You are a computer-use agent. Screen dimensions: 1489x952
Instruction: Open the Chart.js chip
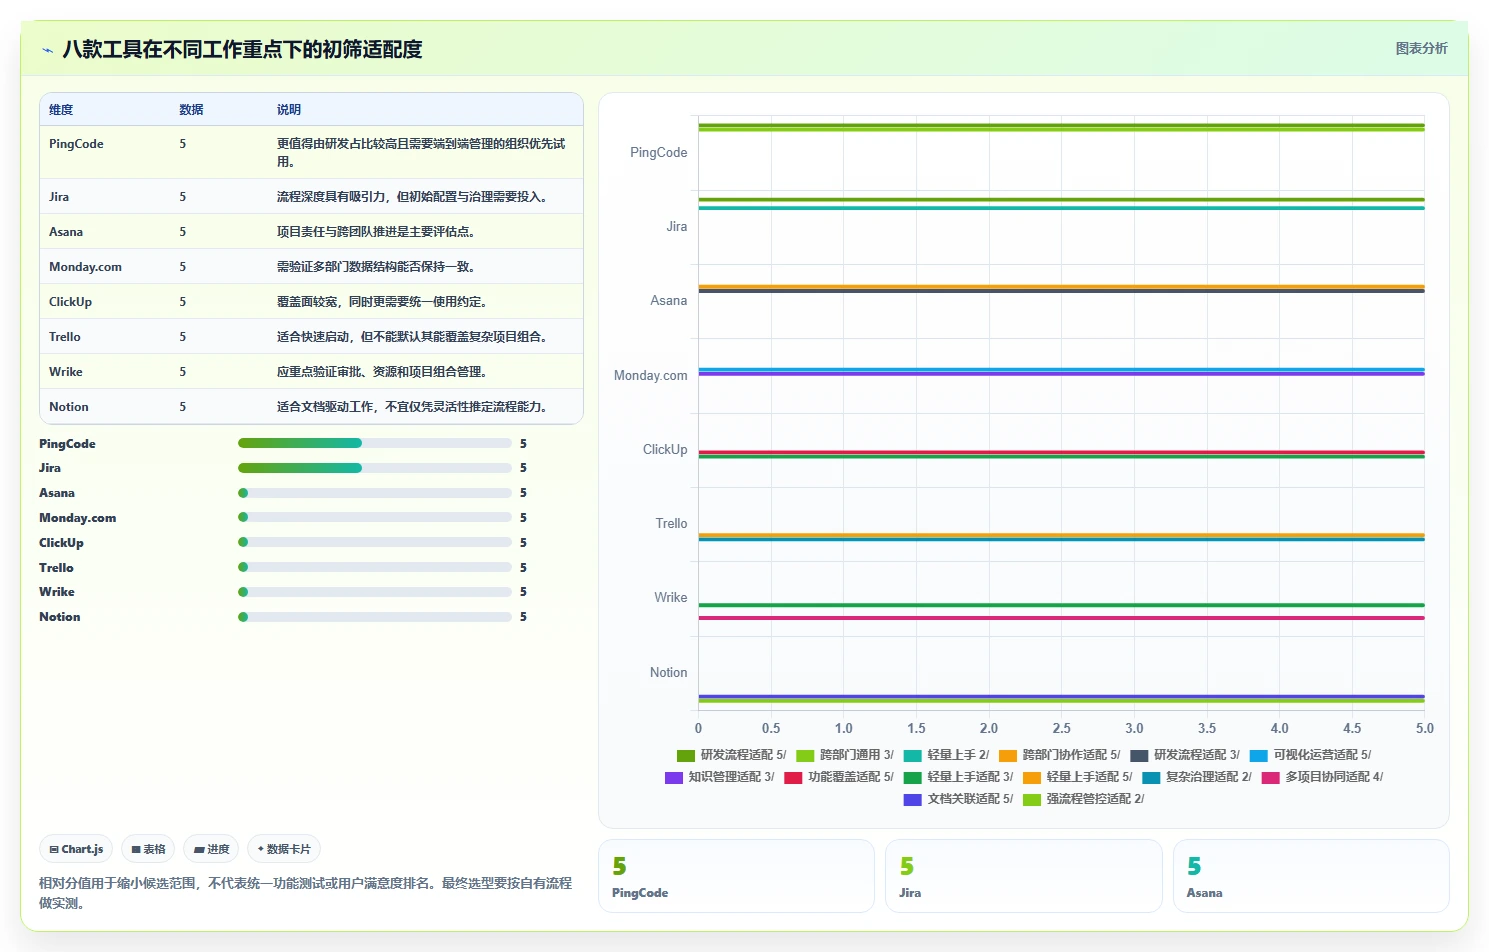76,849
